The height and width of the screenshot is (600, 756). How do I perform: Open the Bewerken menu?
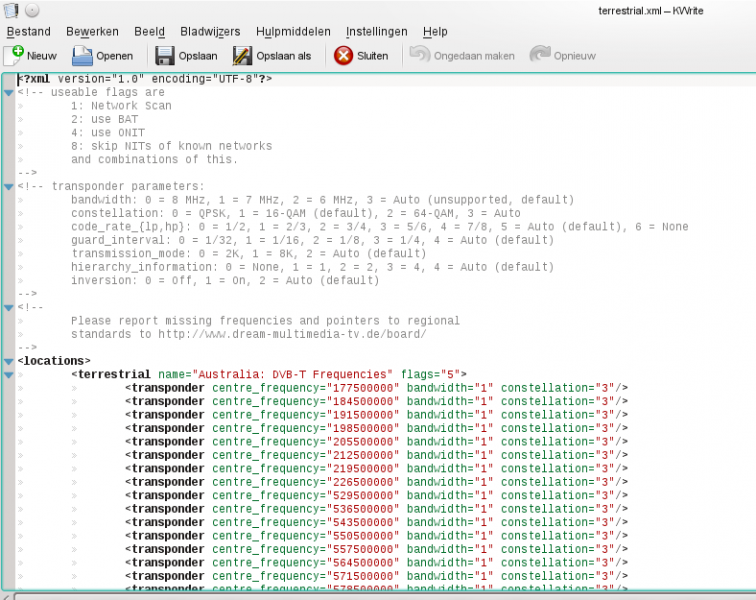click(91, 32)
